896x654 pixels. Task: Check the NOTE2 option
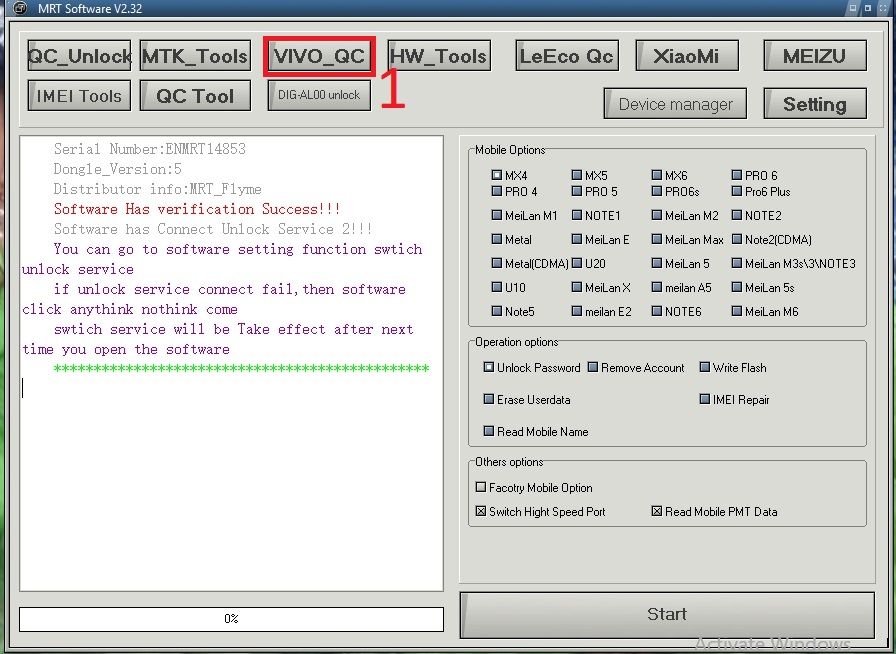737,215
